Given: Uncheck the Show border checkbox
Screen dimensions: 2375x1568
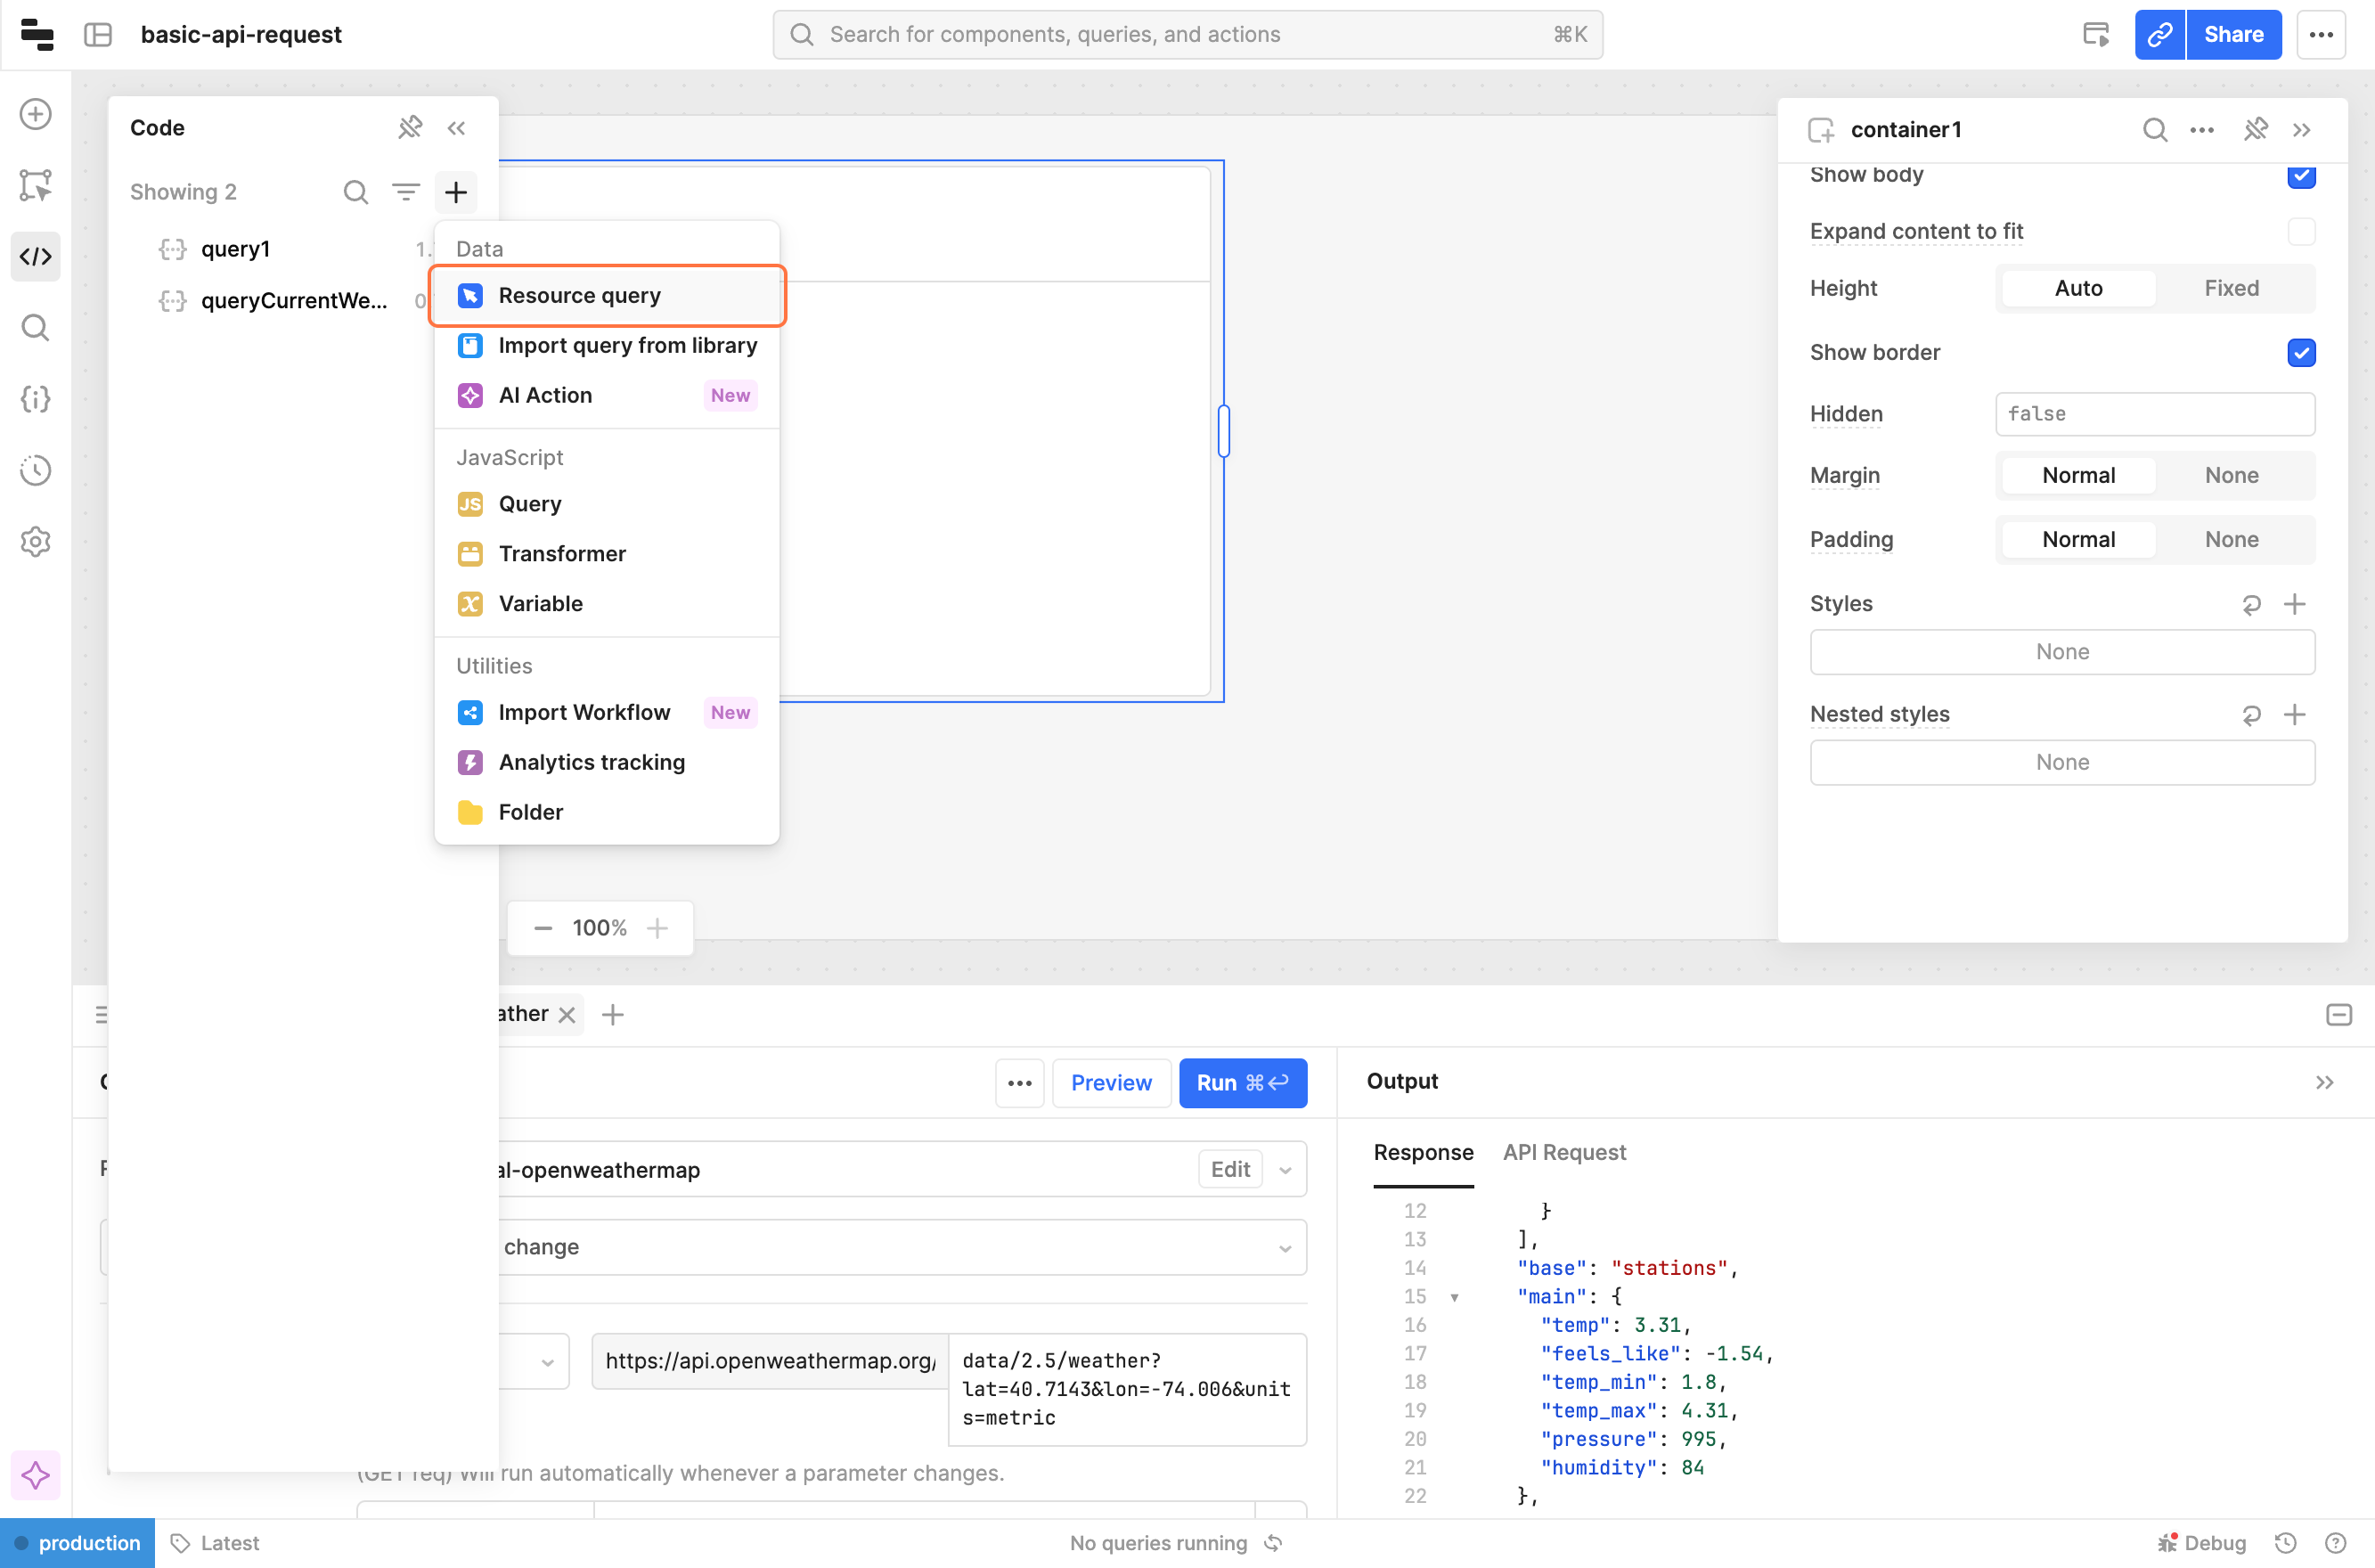Looking at the screenshot, I should pyautogui.click(x=2301, y=352).
